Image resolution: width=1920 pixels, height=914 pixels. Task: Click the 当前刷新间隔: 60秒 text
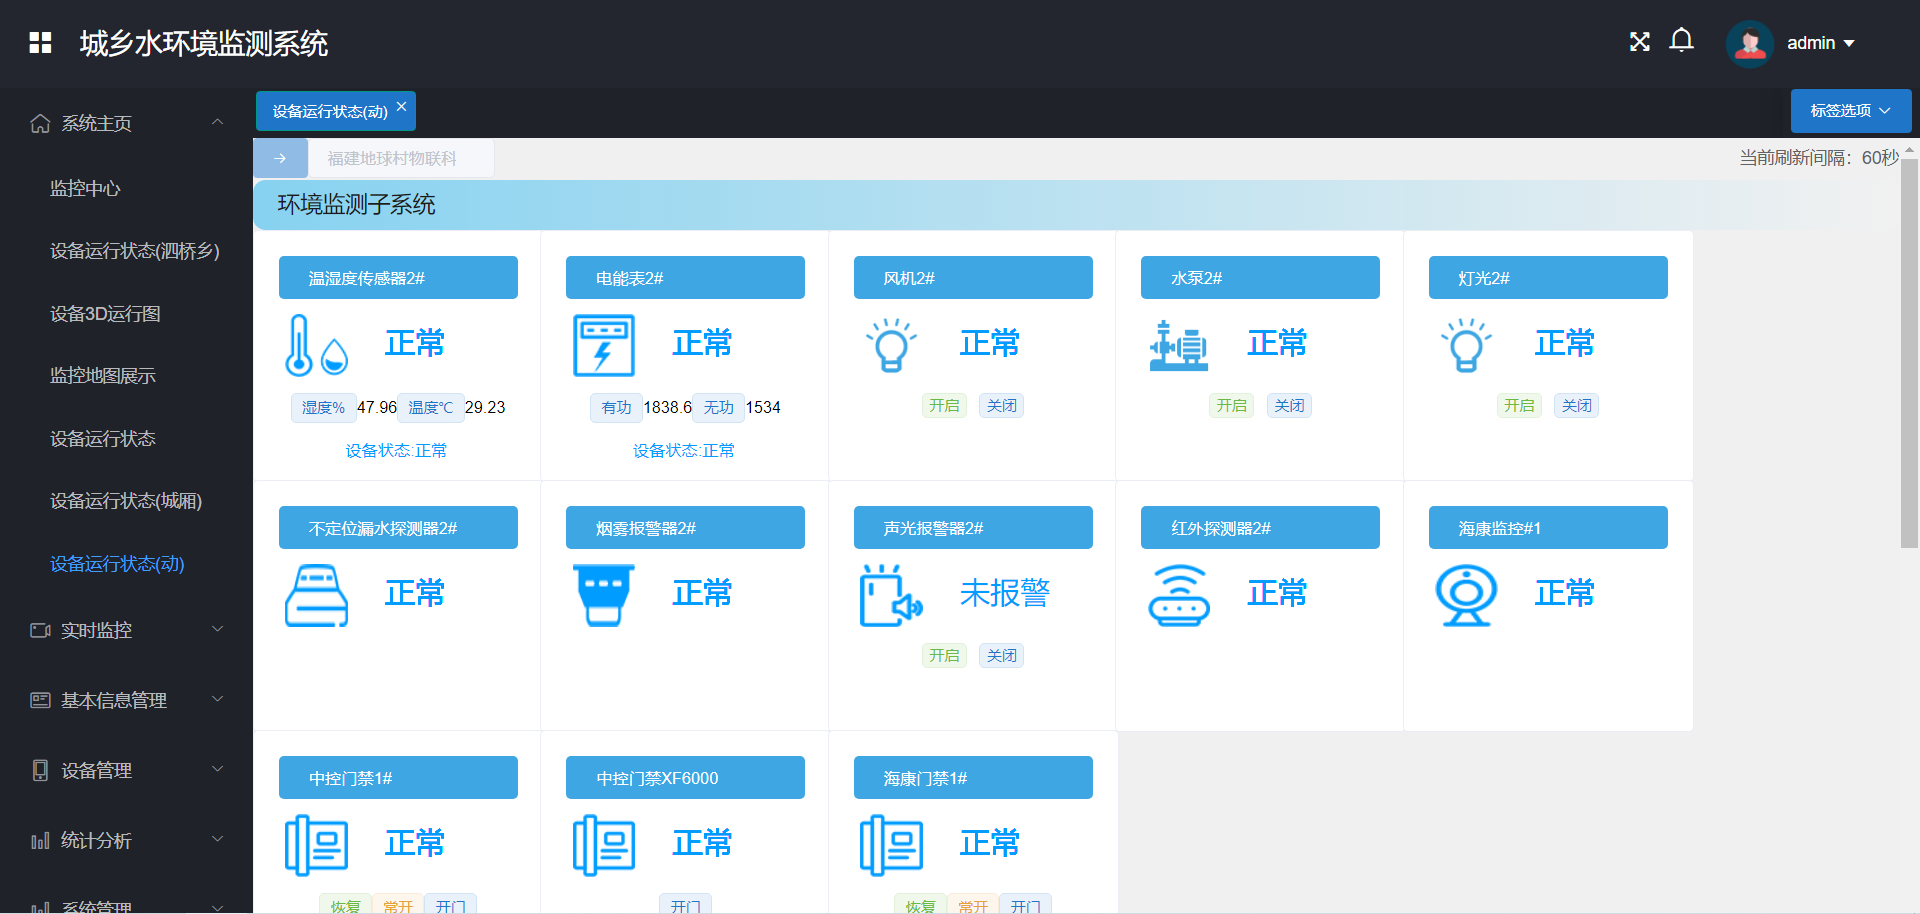(x=1819, y=158)
